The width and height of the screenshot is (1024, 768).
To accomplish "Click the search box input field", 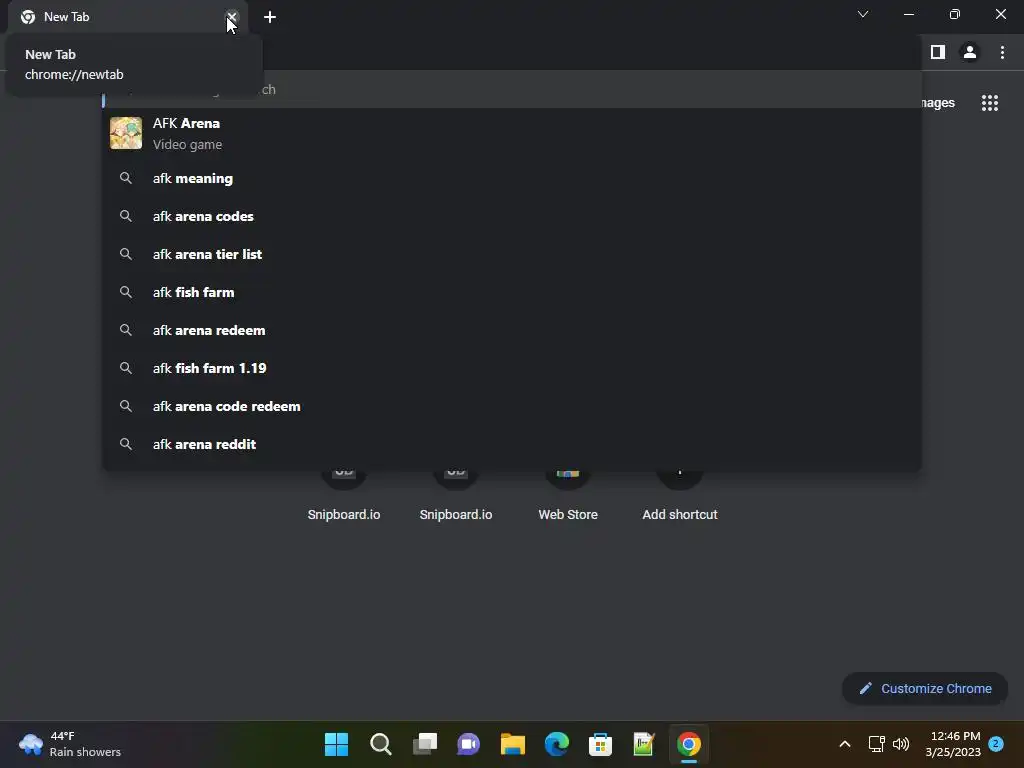I will point(512,90).
